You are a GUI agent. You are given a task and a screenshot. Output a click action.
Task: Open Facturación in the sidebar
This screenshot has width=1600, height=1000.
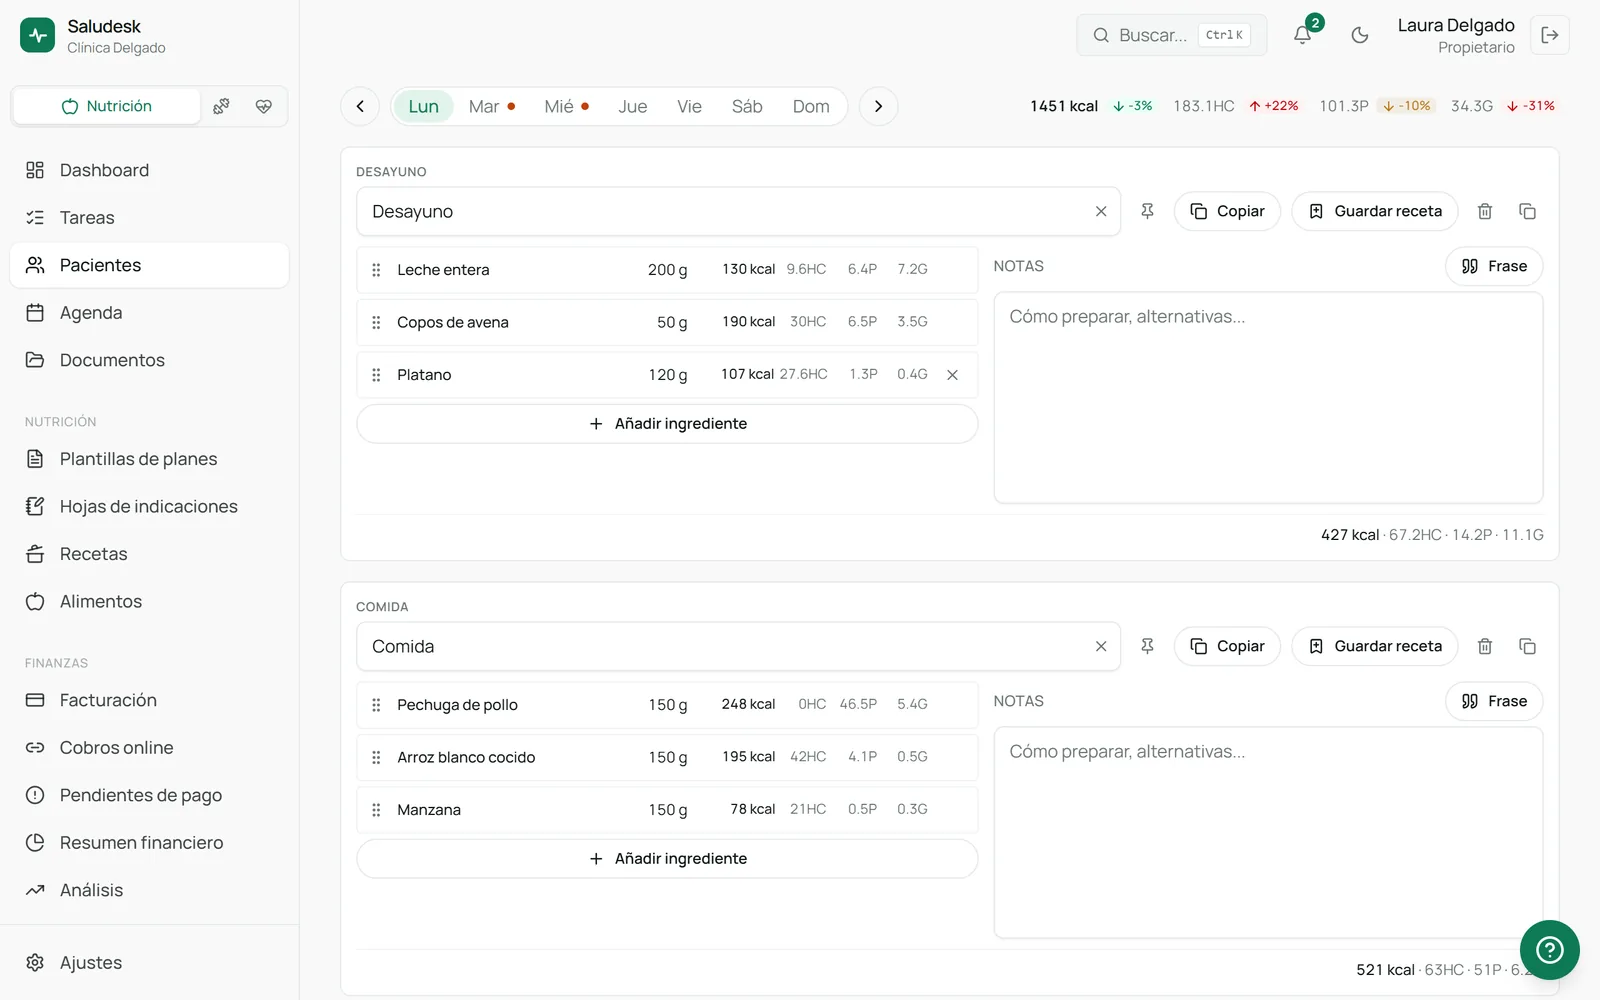(x=150, y=700)
